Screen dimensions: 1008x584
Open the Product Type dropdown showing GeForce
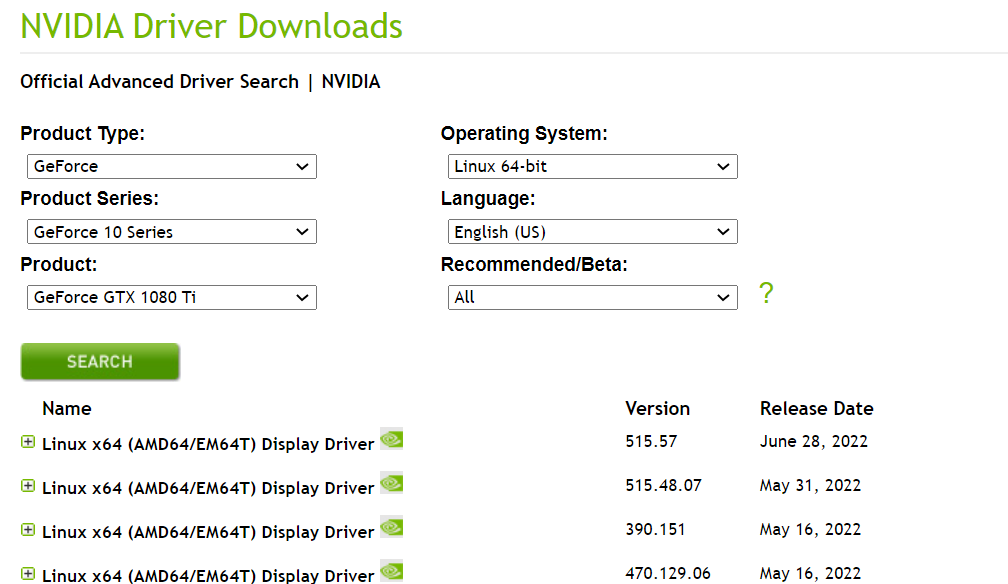click(172, 167)
